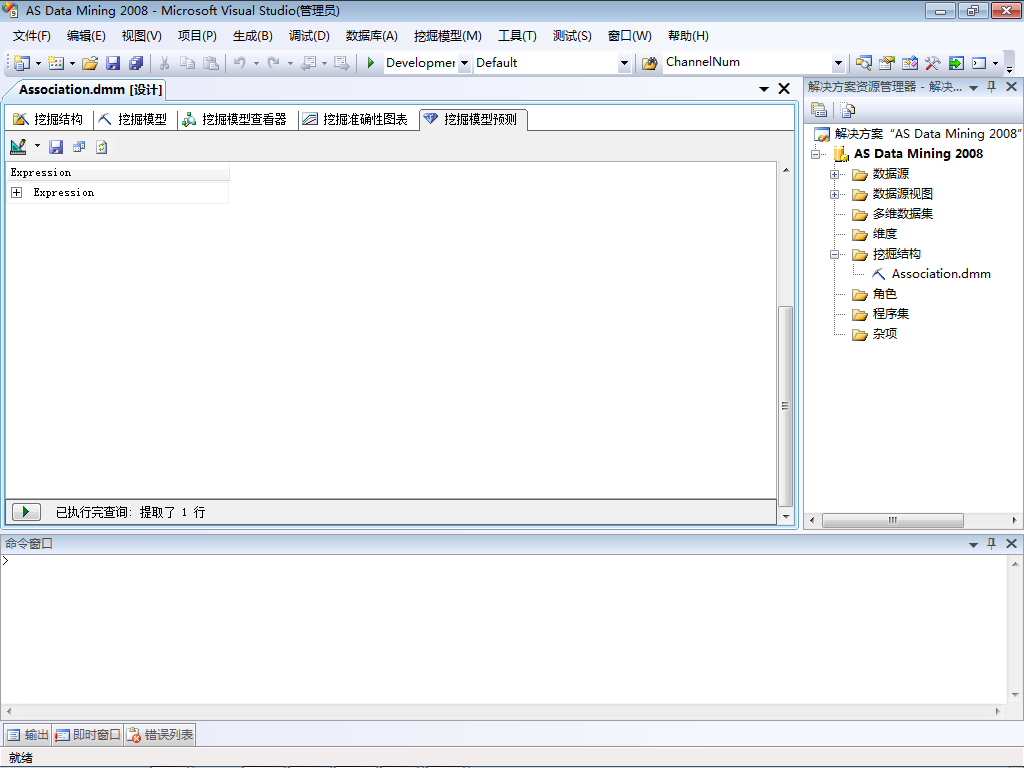Viewport: 1024px width, 768px height.
Task: Open the Development configuration dropdown
Action: click(464, 63)
